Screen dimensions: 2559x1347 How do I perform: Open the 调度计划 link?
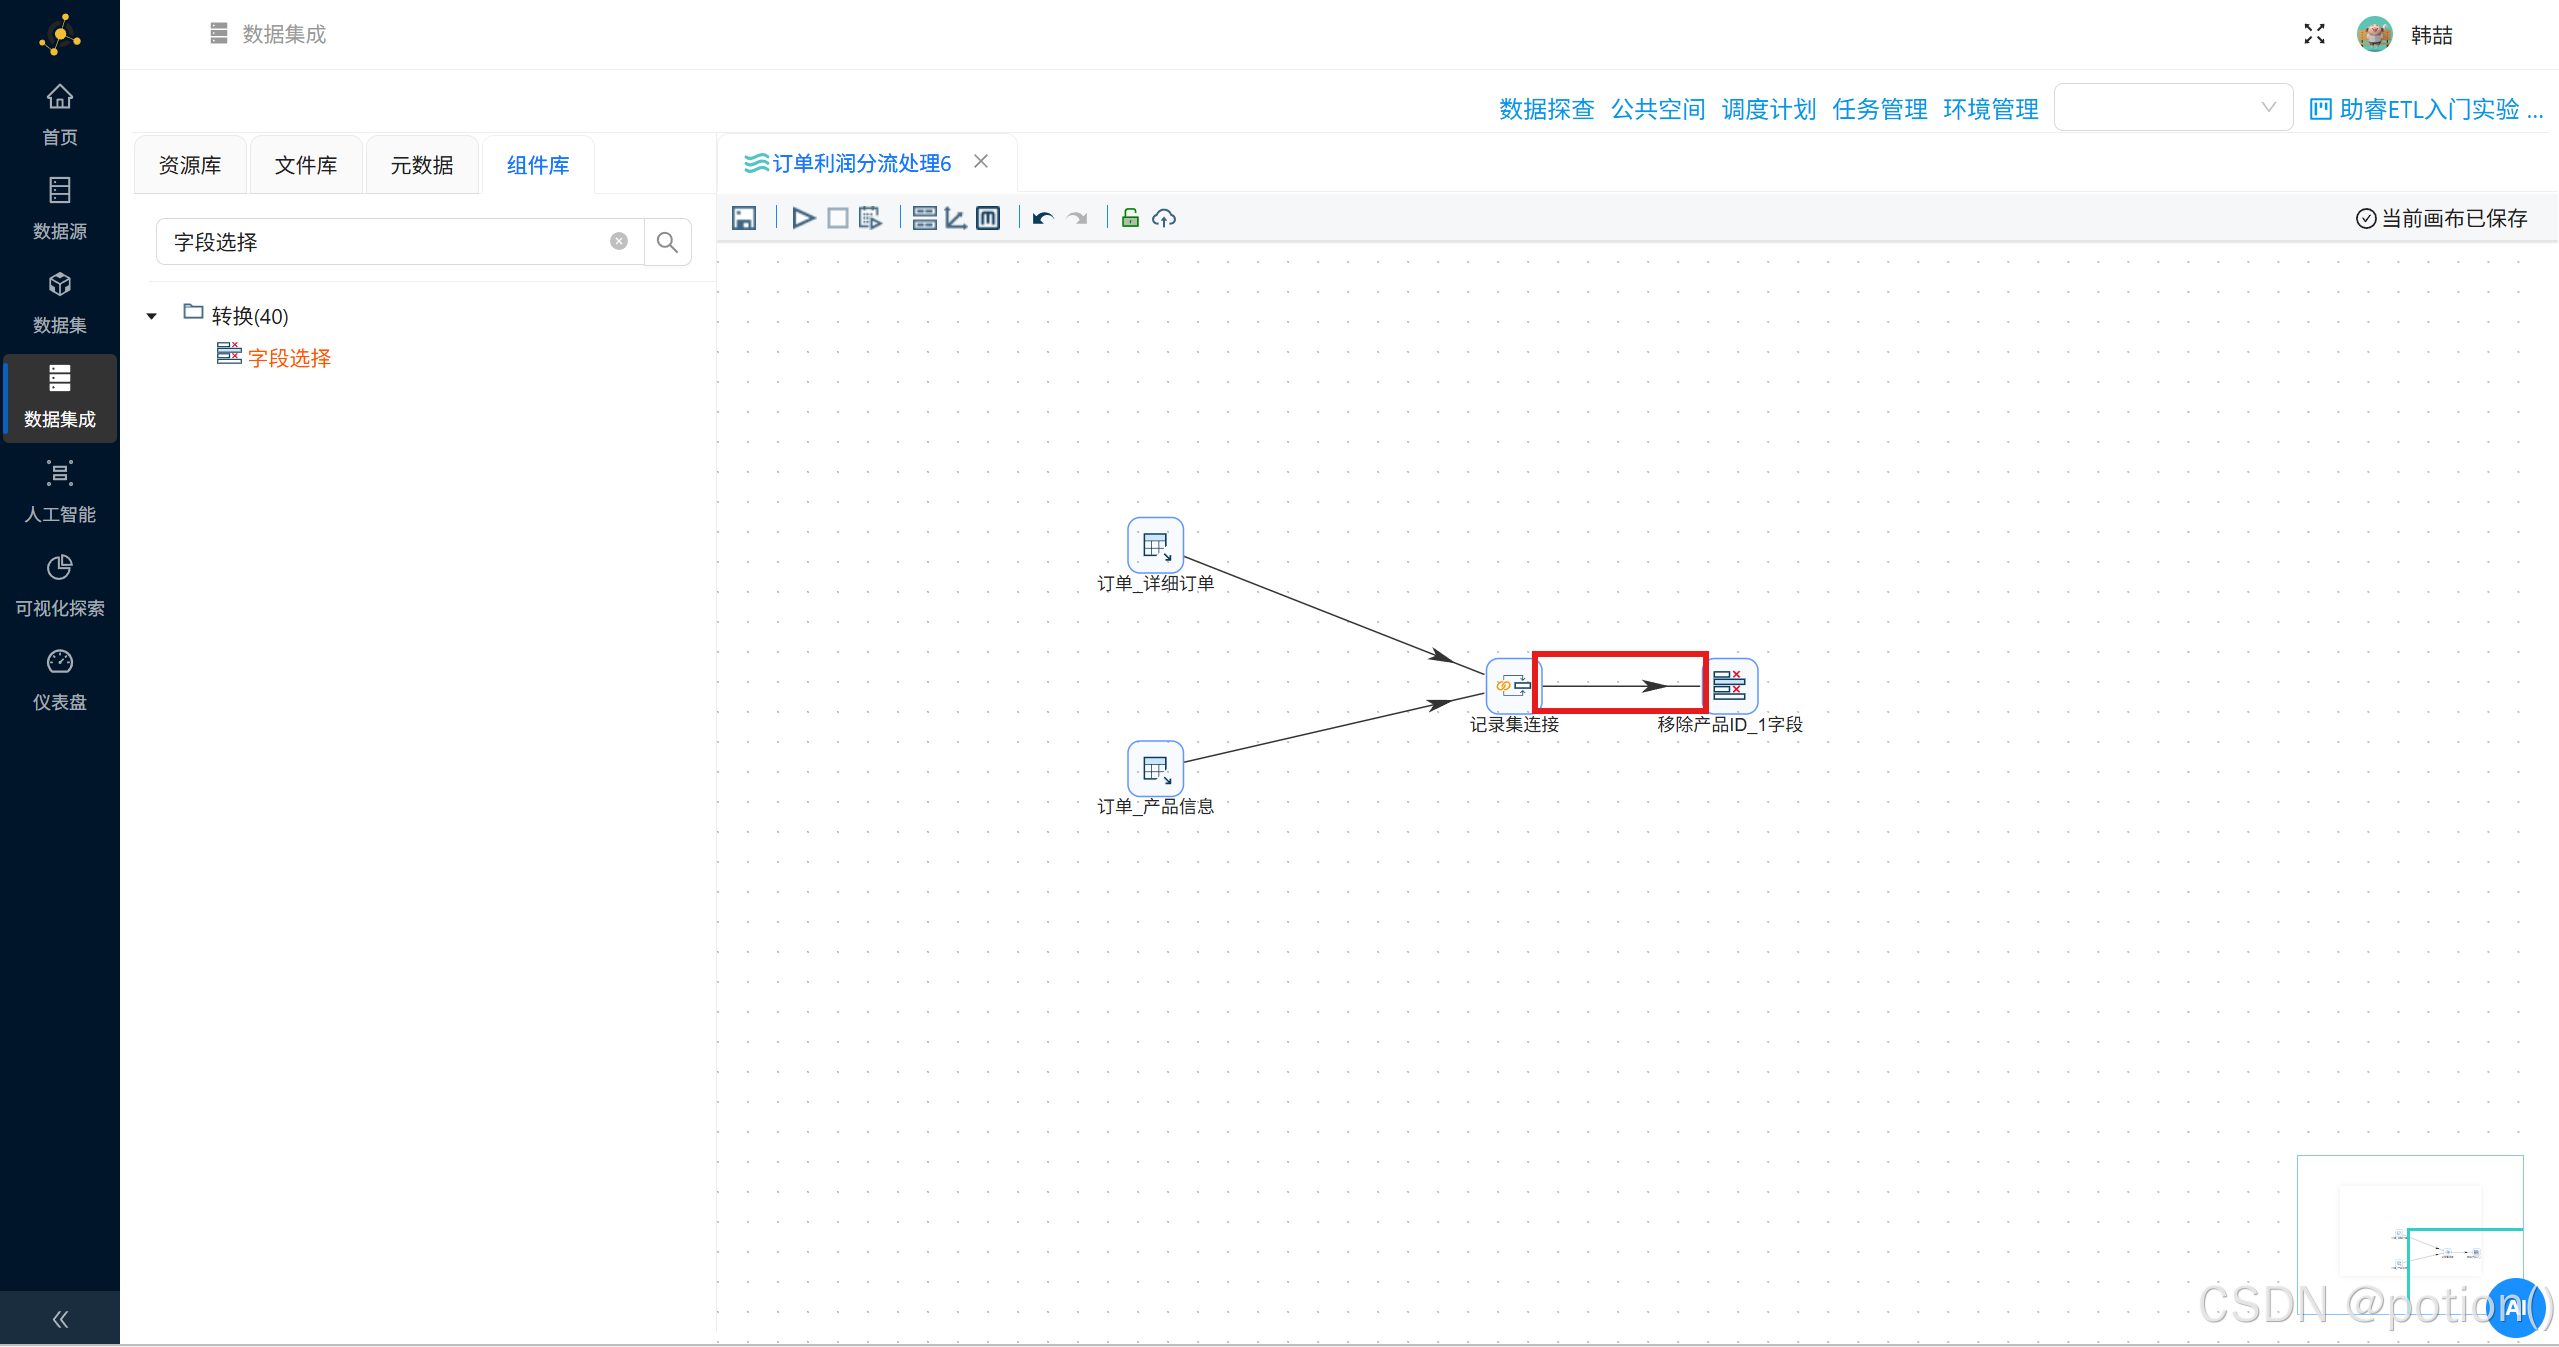click(1768, 109)
